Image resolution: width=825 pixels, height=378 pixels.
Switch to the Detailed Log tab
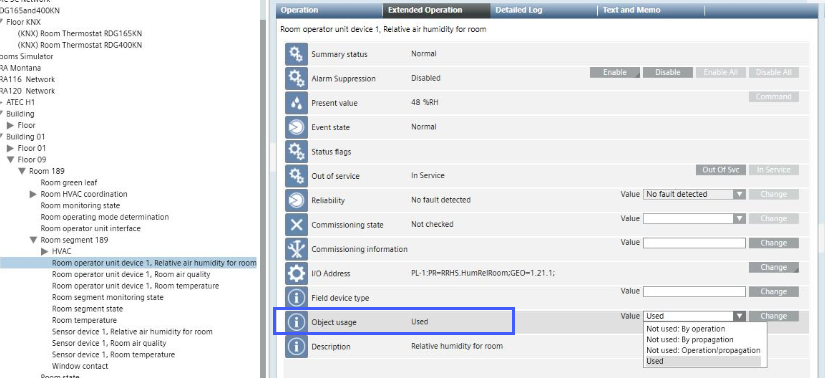click(x=519, y=10)
